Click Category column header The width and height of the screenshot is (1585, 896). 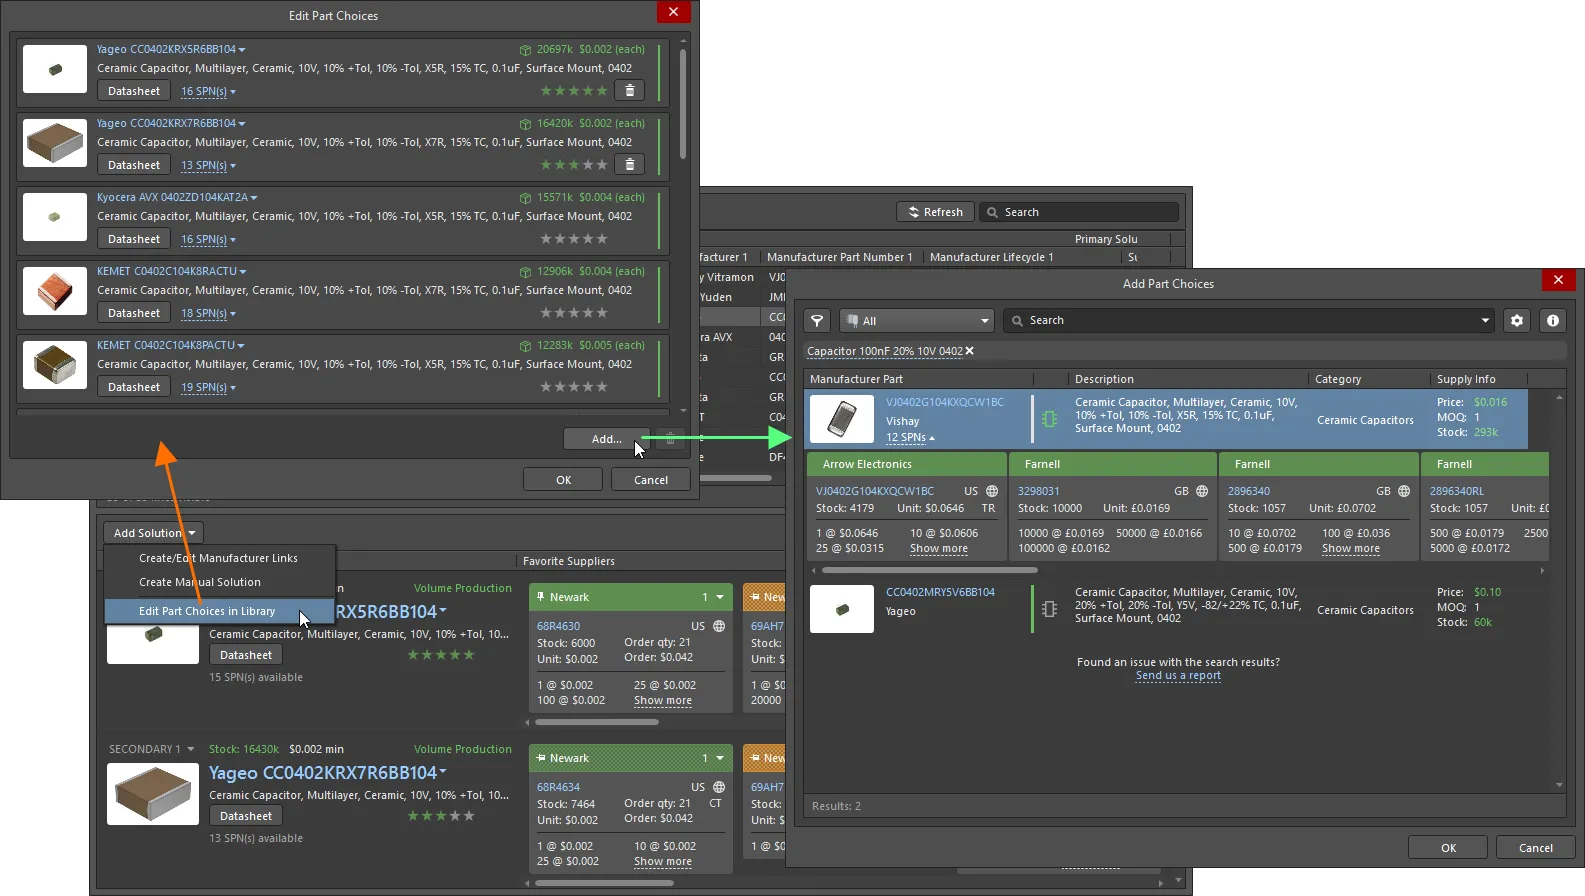tap(1338, 379)
